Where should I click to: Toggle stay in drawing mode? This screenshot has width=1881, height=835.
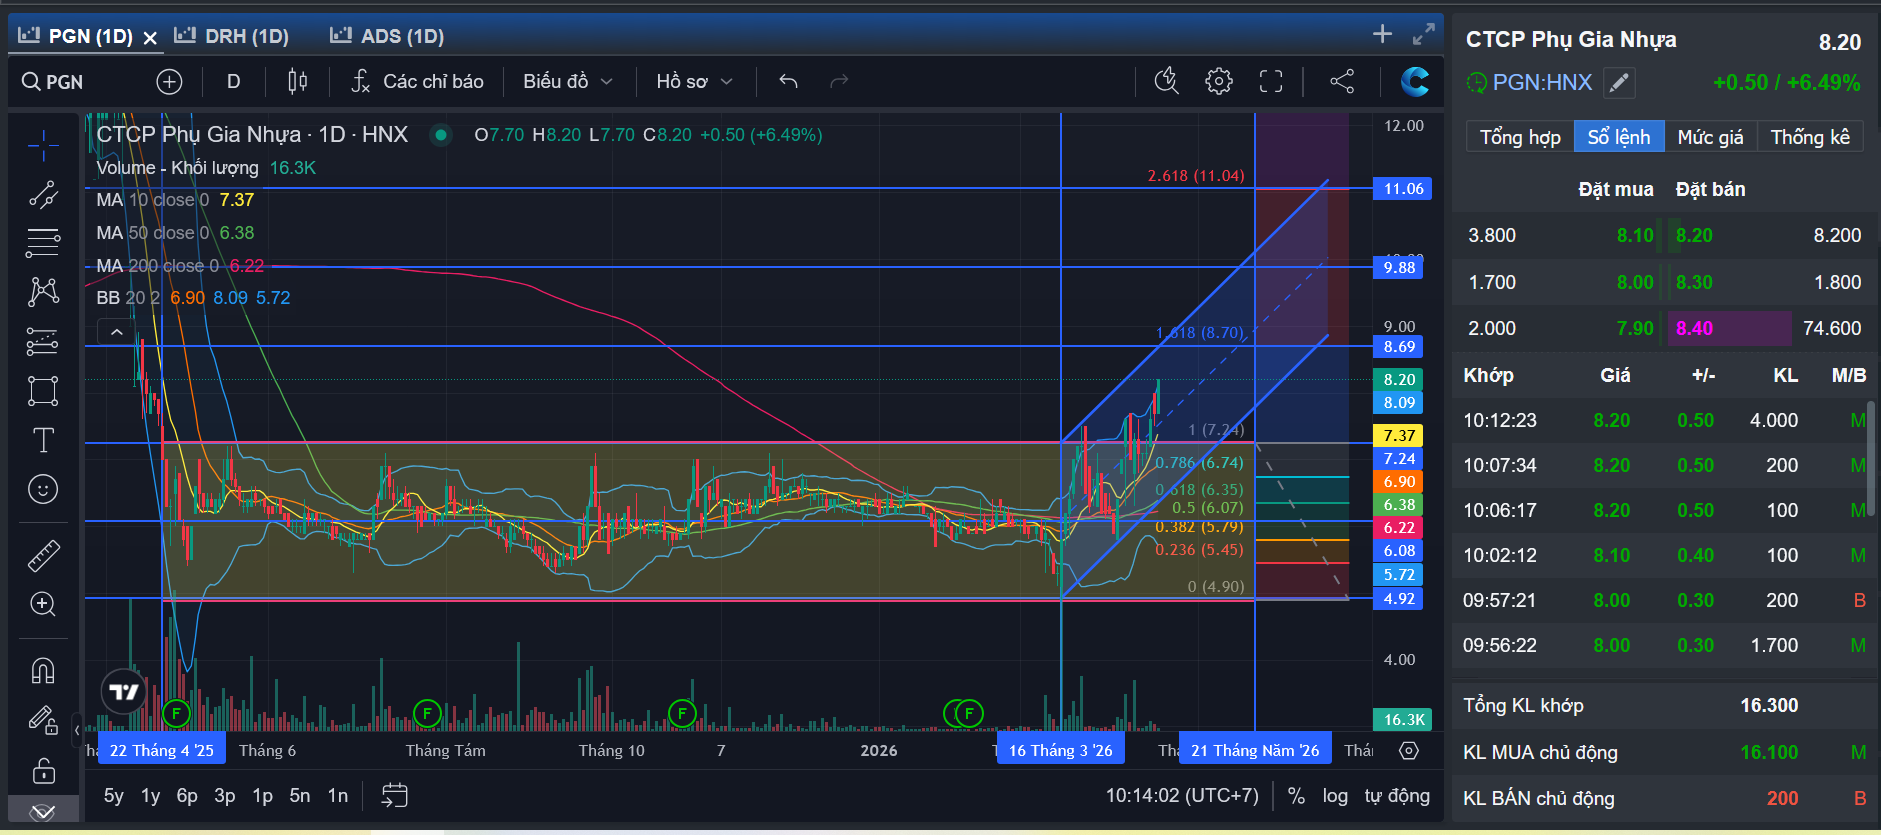pyautogui.click(x=43, y=719)
